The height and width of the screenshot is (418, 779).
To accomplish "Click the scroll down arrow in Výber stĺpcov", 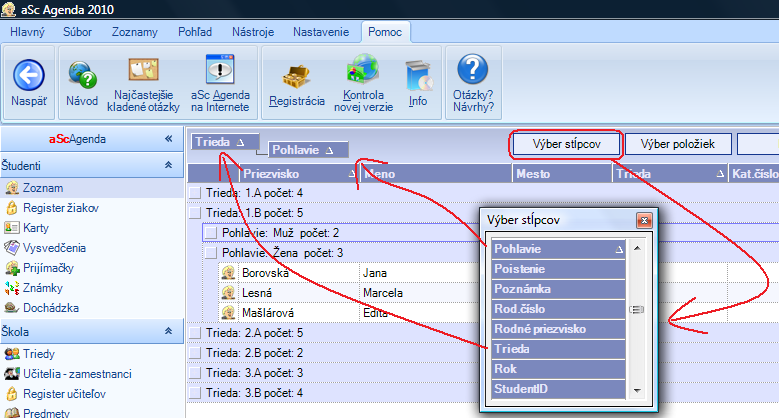I will [x=637, y=391].
